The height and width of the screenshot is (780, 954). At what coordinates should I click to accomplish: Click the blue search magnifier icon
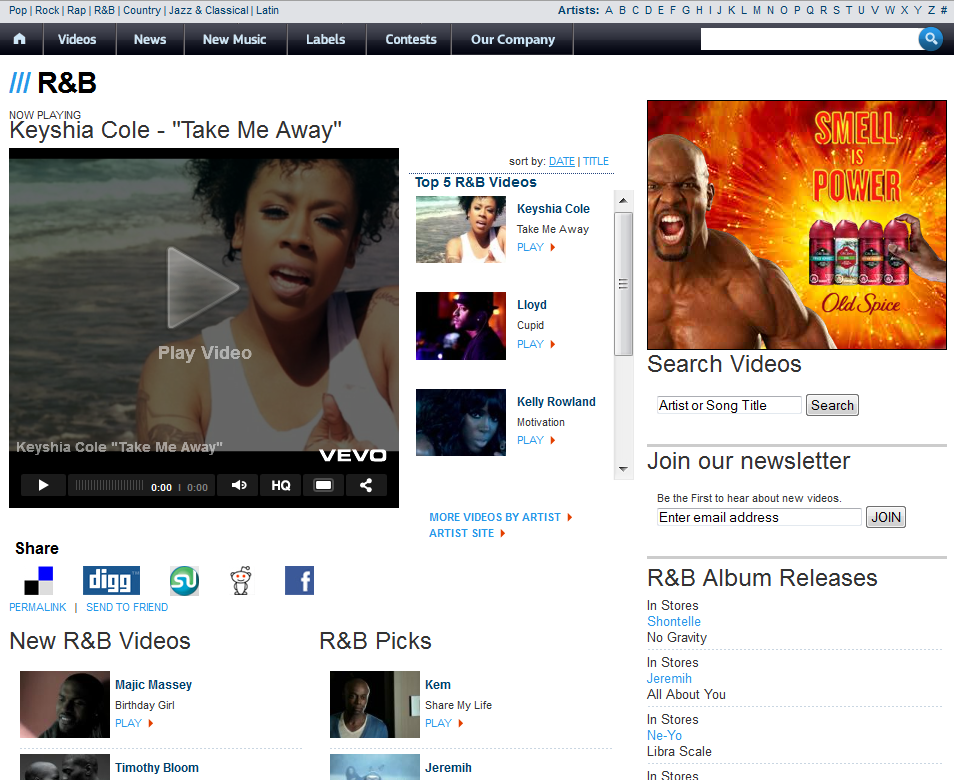pos(930,39)
